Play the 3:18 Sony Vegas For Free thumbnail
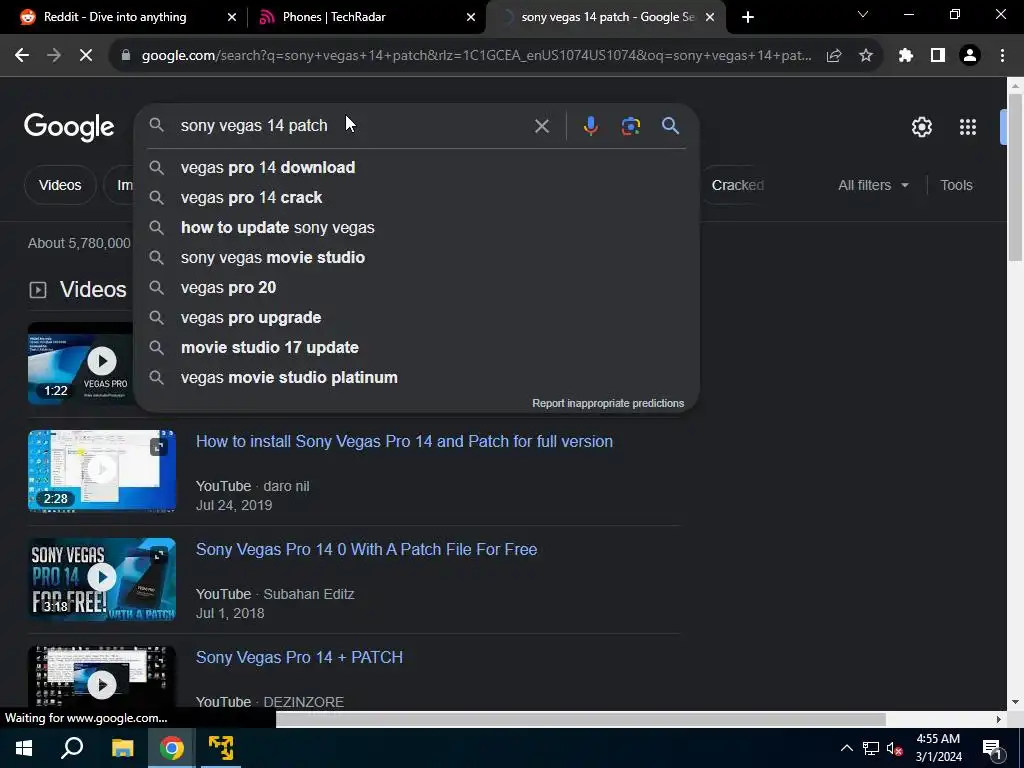 click(x=102, y=579)
